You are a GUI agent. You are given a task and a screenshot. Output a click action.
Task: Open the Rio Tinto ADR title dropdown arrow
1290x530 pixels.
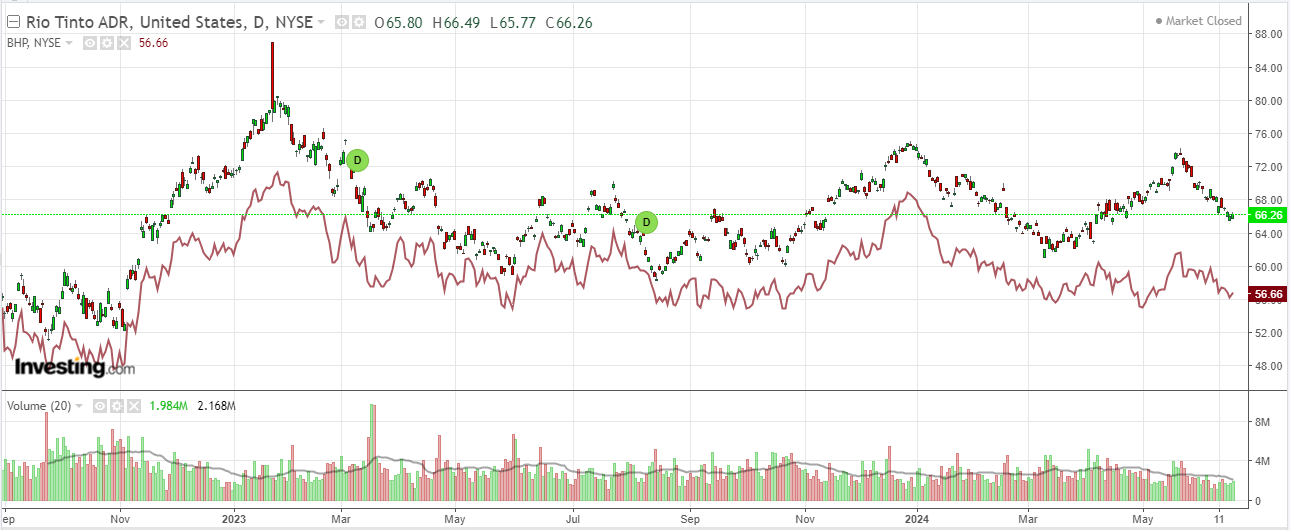pyautogui.click(x=321, y=22)
